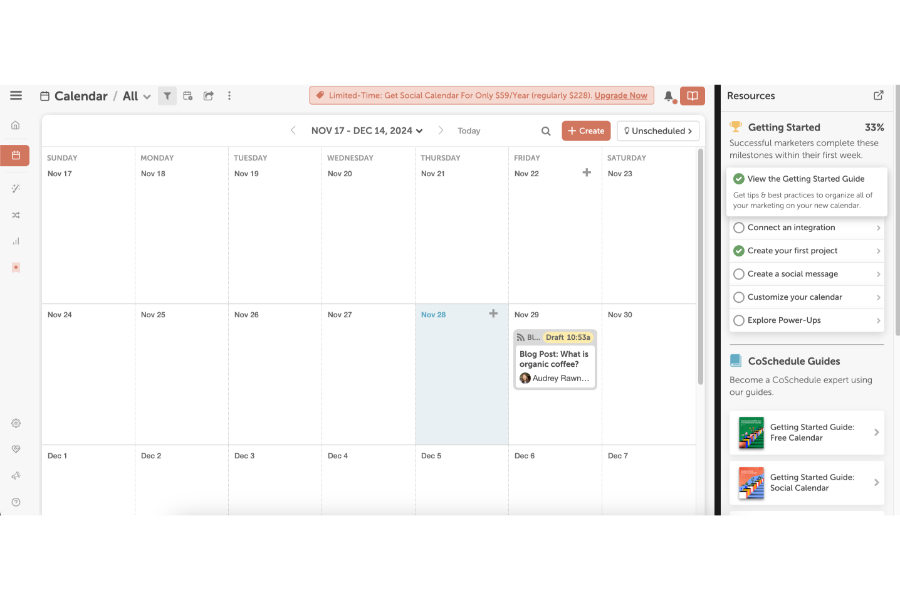Image resolution: width=900 pixels, height=600 pixels.
Task: Open the notifications bell
Action: click(x=669, y=96)
